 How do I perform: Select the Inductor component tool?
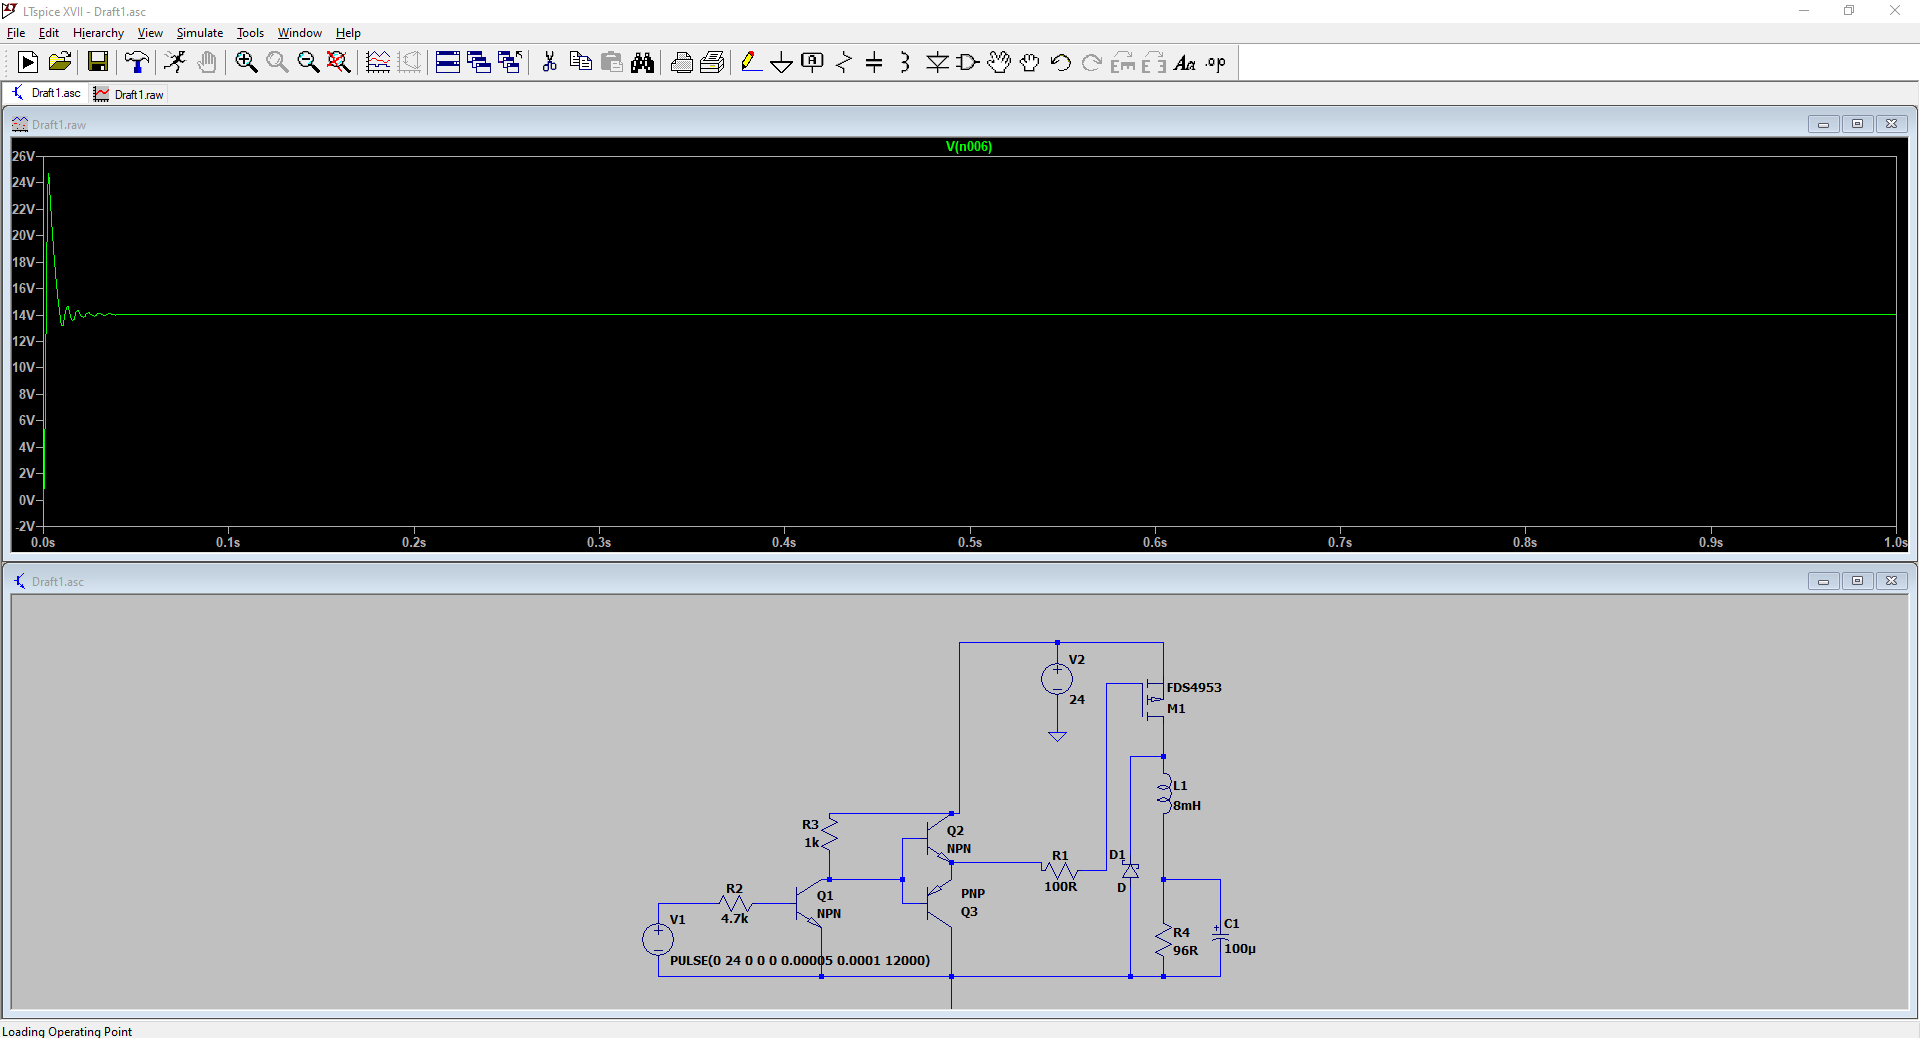[x=905, y=63]
